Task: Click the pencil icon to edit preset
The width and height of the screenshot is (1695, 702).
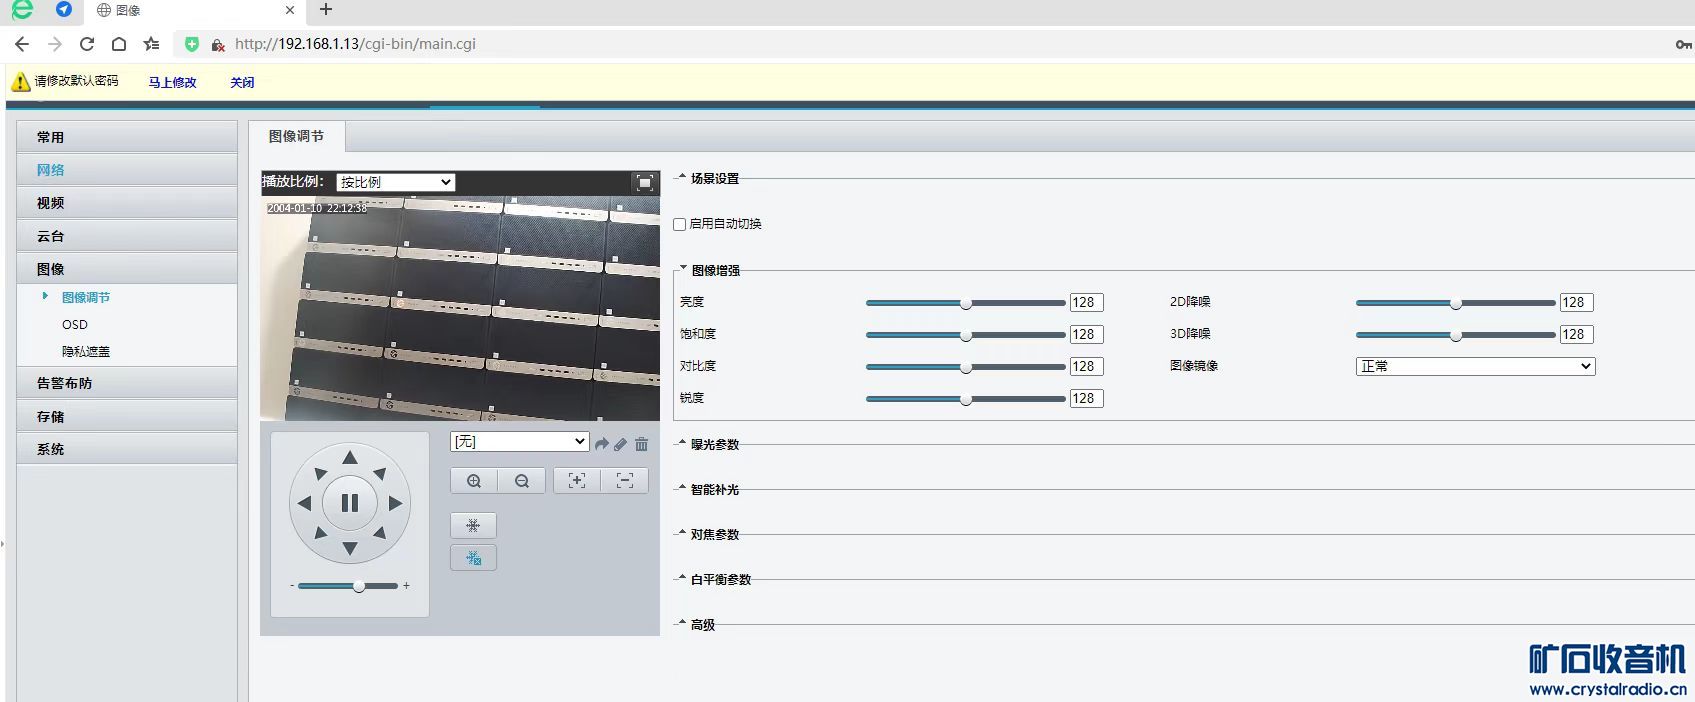Action: click(620, 444)
